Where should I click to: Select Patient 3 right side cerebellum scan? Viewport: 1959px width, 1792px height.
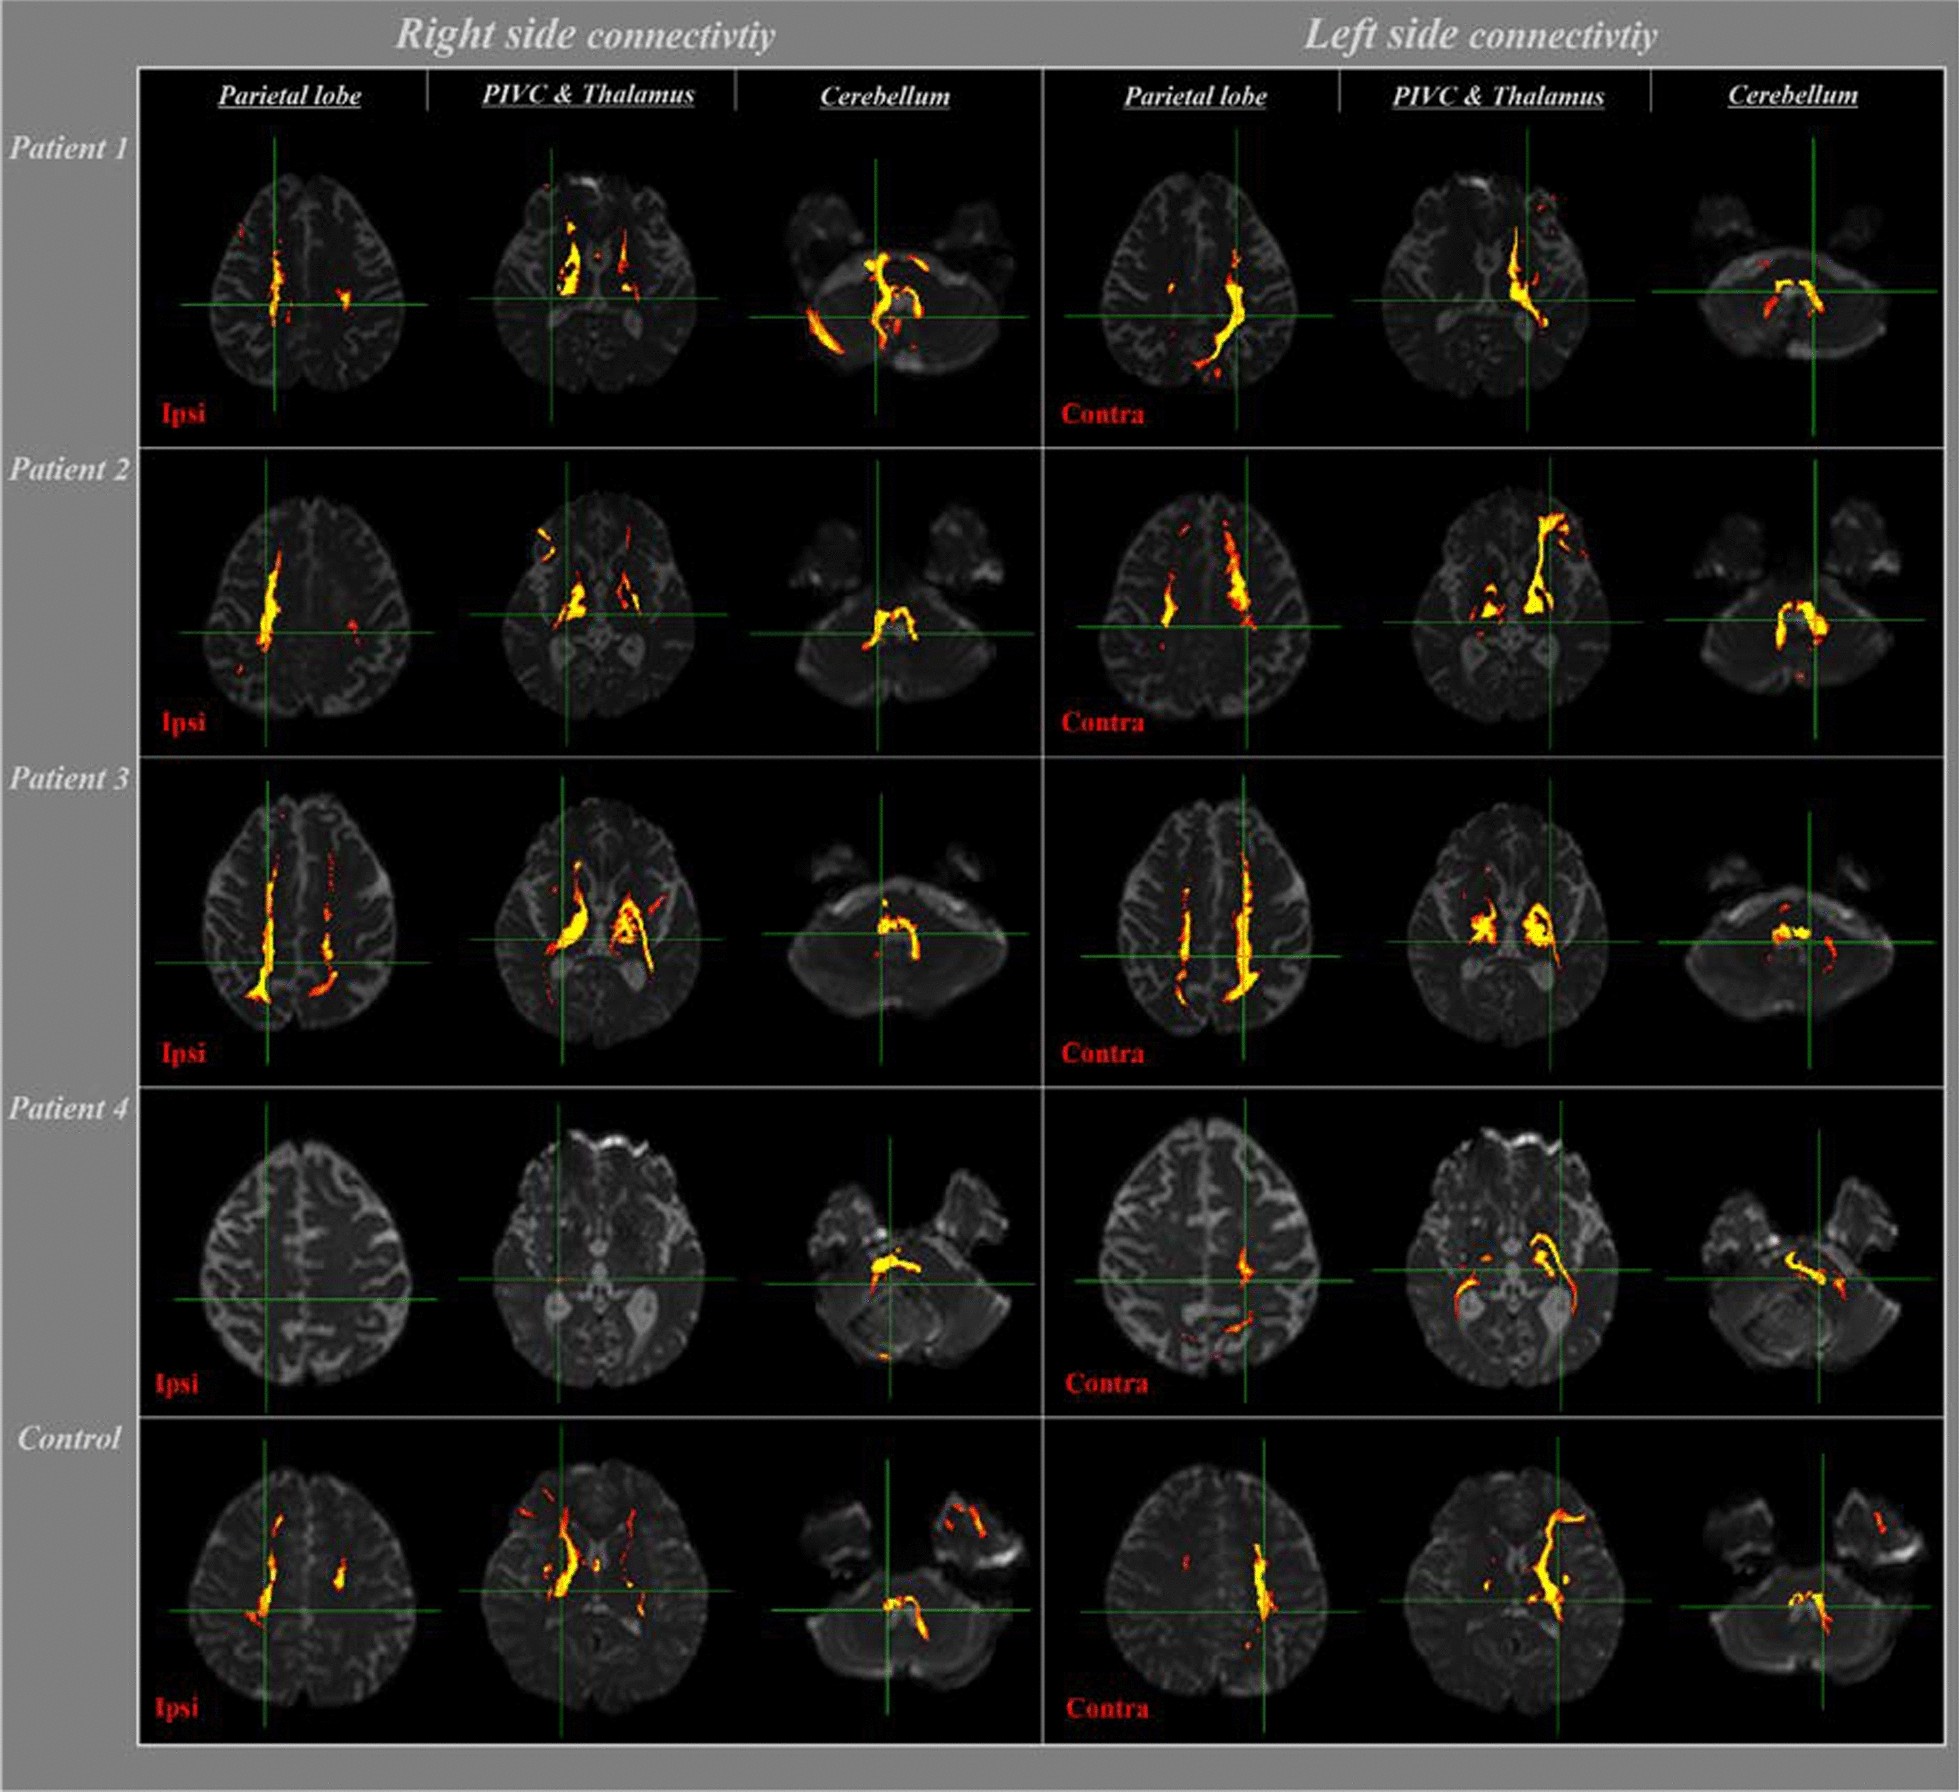click(898, 930)
